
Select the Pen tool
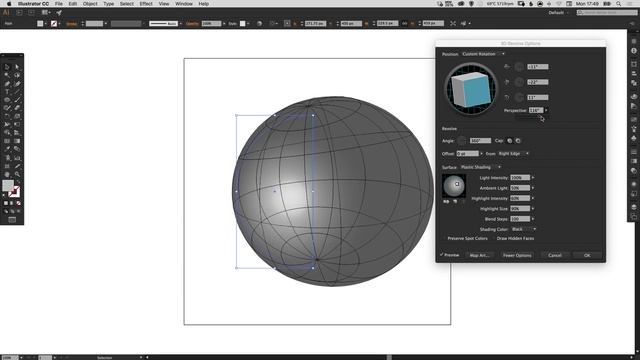tap(7, 83)
